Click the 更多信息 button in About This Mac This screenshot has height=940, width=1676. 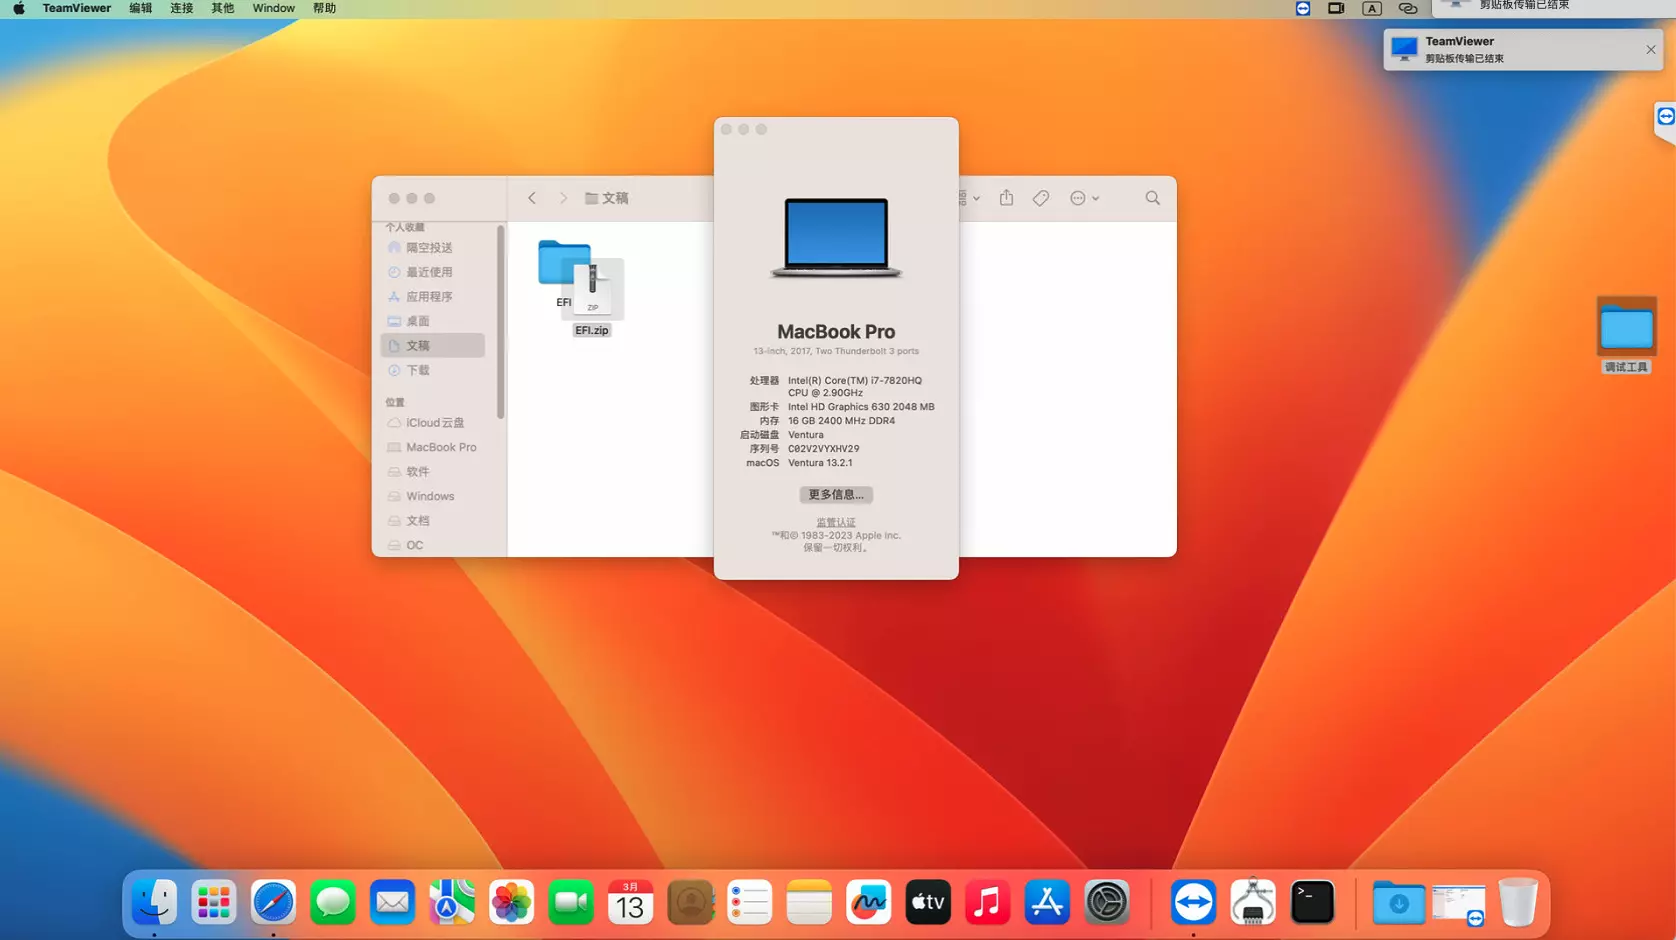coord(836,494)
